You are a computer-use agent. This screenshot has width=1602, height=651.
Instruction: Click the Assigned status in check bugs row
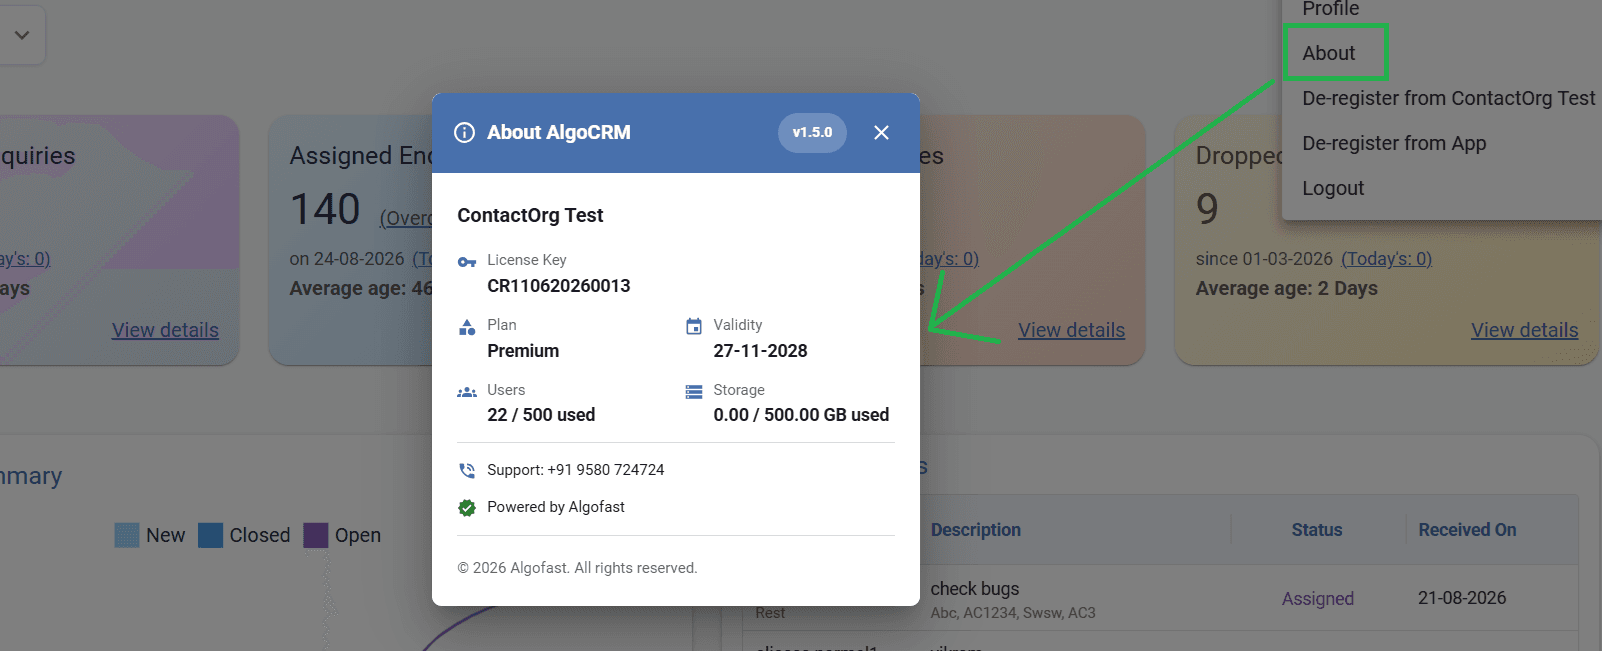tap(1317, 598)
